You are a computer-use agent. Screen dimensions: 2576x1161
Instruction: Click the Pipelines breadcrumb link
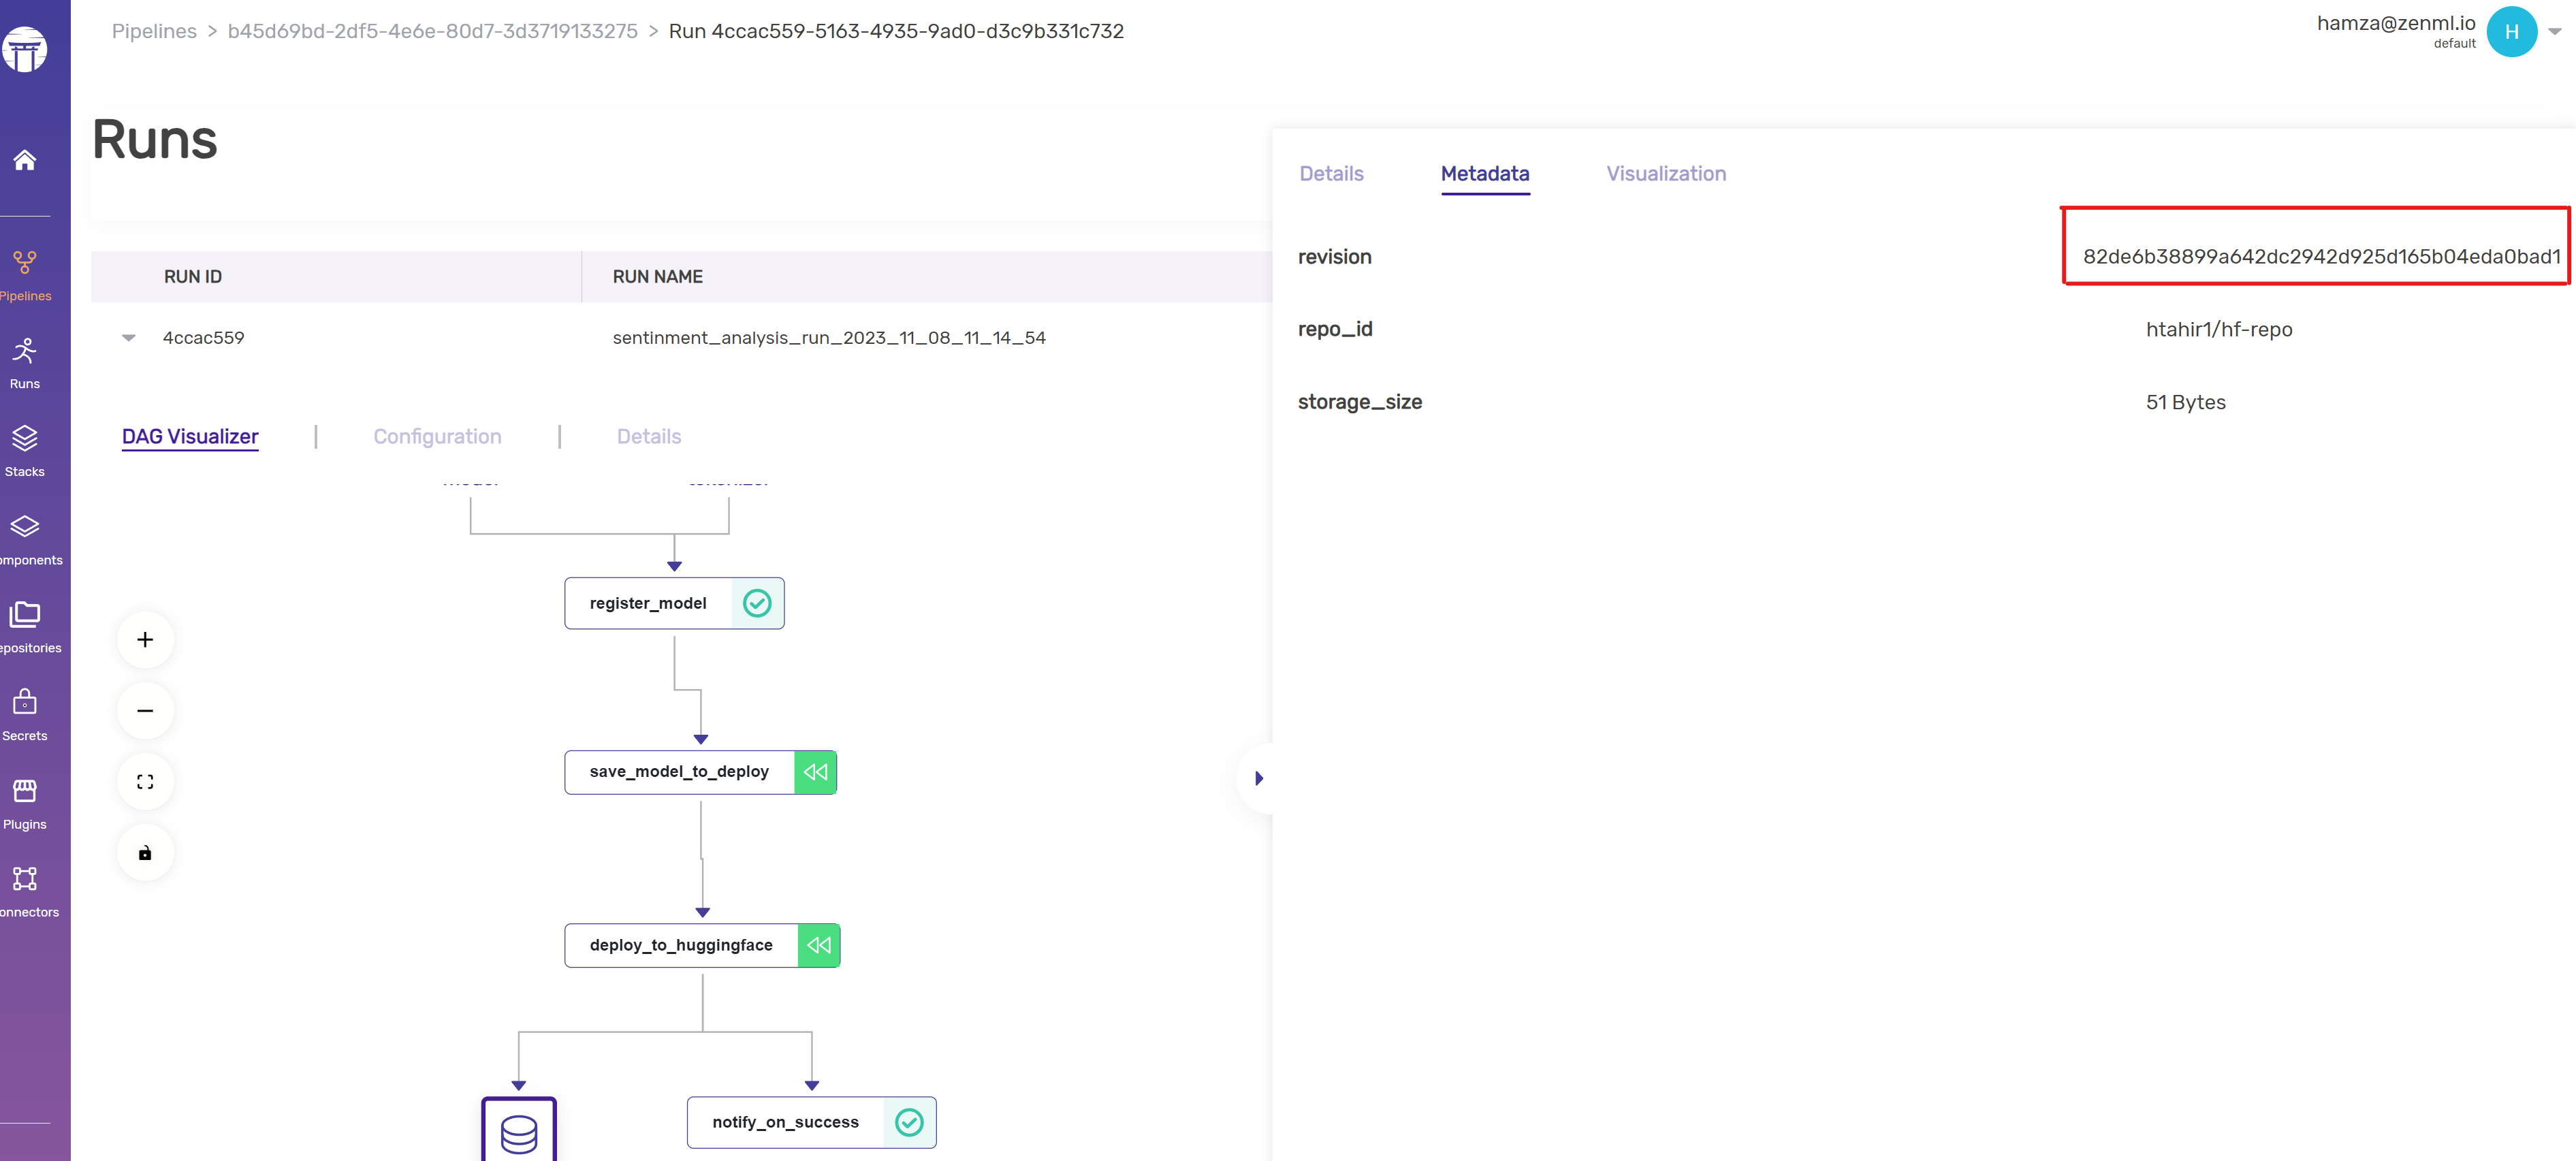pyautogui.click(x=154, y=31)
